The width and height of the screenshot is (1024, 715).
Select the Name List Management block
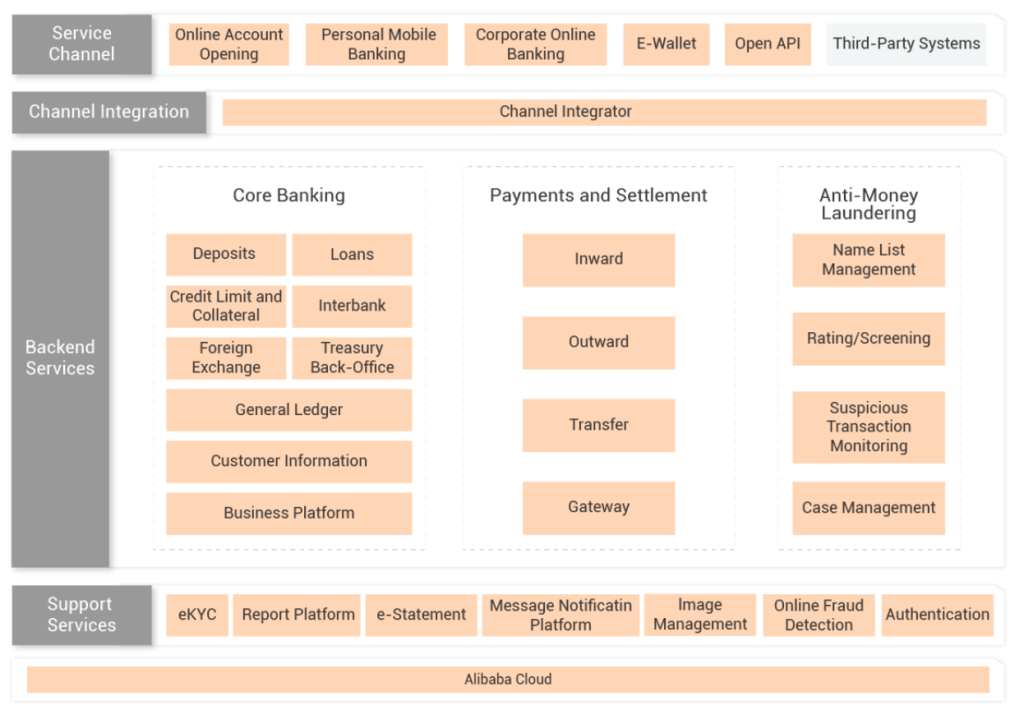tap(869, 260)
